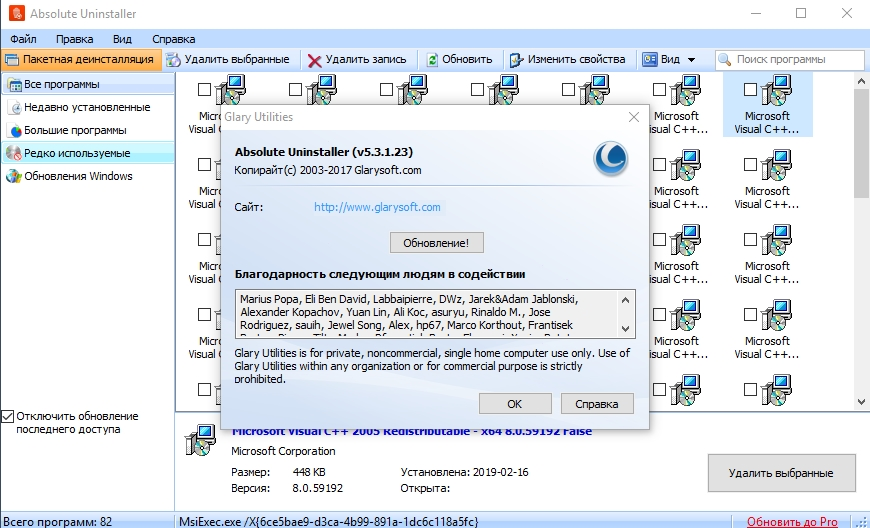Focus the Поиск программы search field
Screen dimensions: 870x528
(x=790, y=59)
